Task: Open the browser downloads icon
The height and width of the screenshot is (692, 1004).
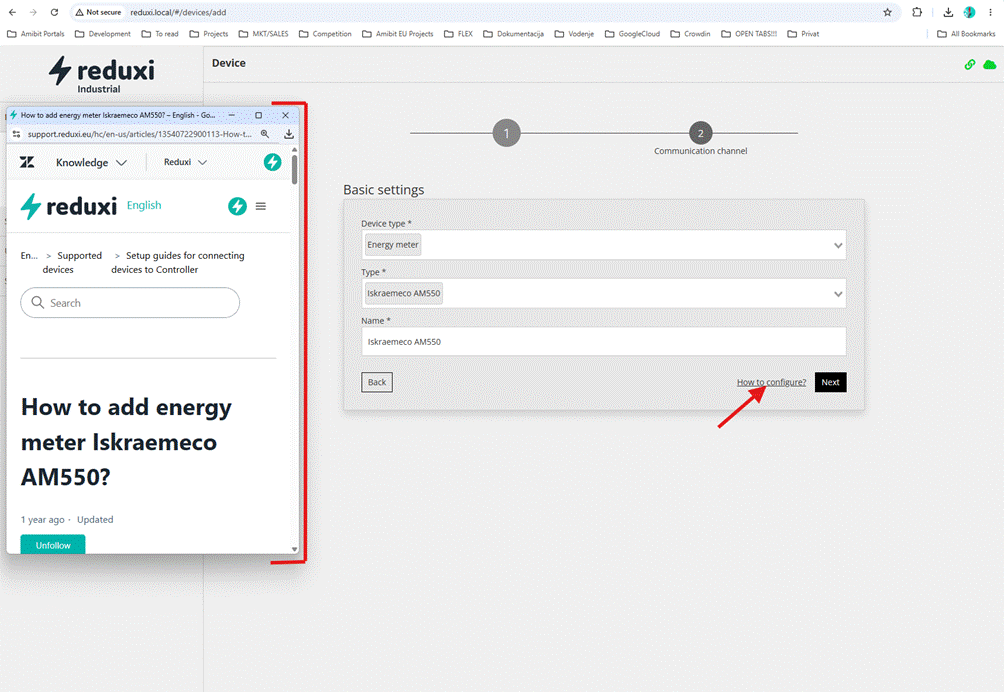Action: click(x=948, y=12)
